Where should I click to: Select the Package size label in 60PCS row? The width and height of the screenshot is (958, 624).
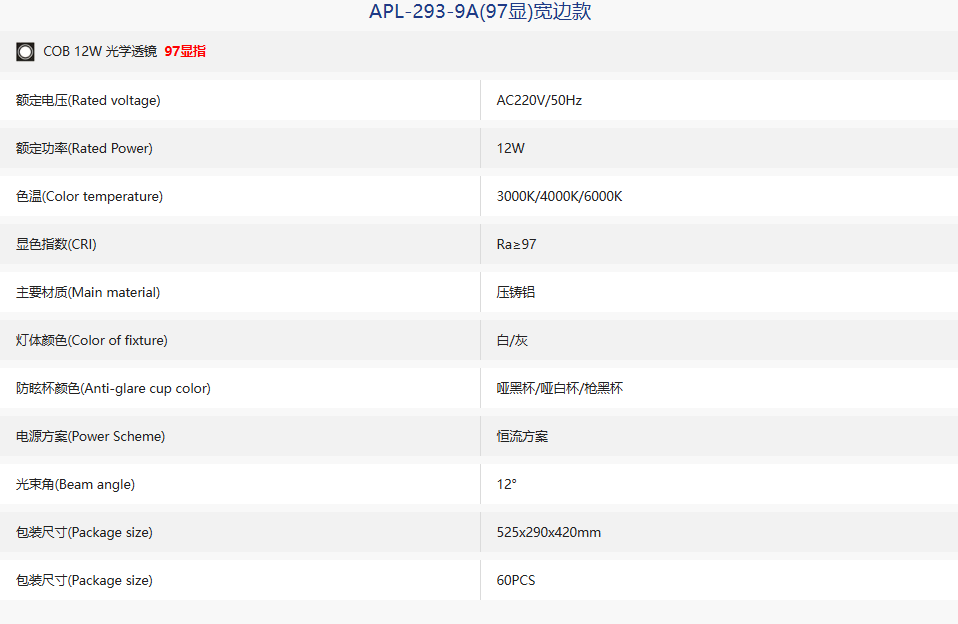pos(84,580)
